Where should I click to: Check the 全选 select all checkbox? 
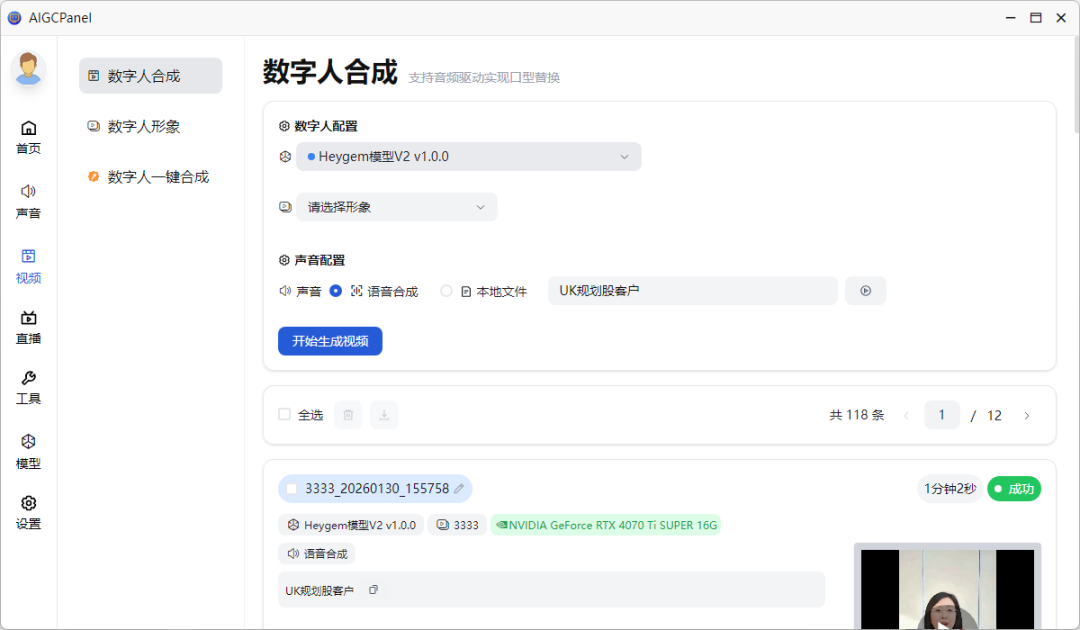[x=285, y=415]
